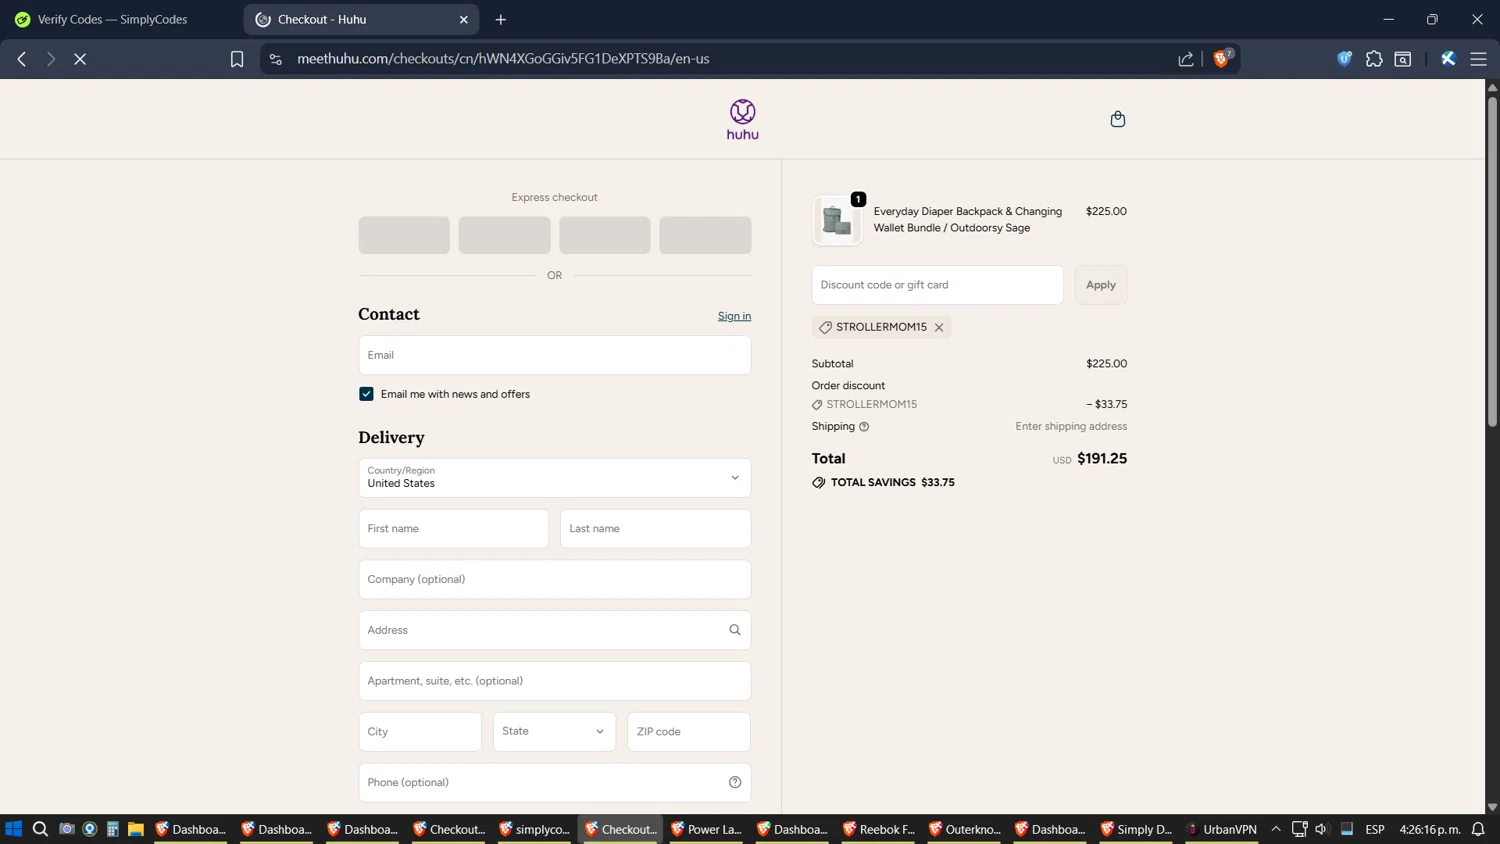Switch to Power La... taskbar window
Viewport: 1500px width, 844px height.
[707, 829]
